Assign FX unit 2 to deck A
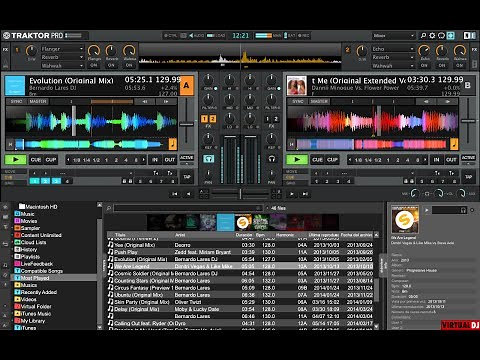The width and height of the screenshot is (480, 360). [x=212, y=119]
